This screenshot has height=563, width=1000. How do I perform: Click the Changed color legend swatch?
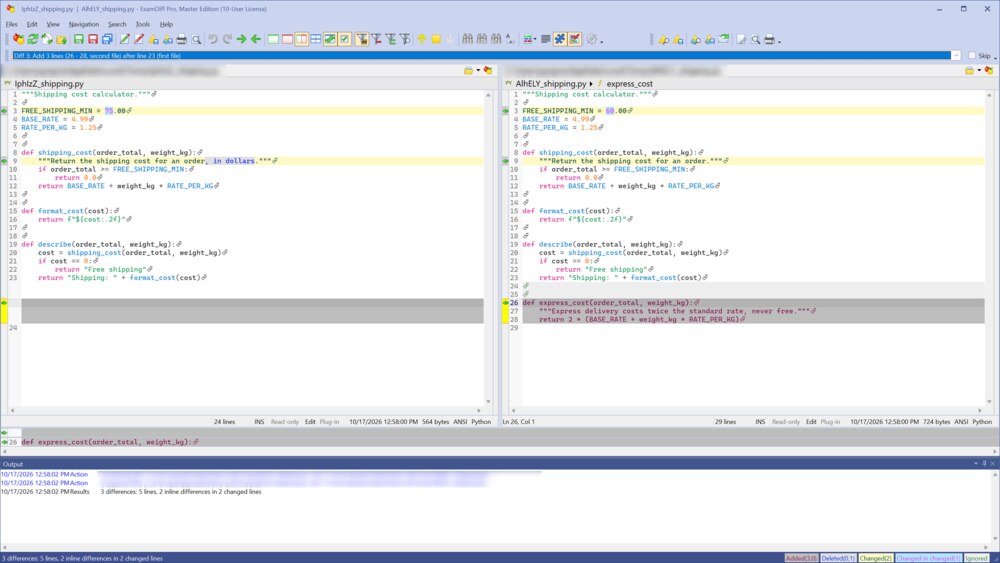coord(875,558)
